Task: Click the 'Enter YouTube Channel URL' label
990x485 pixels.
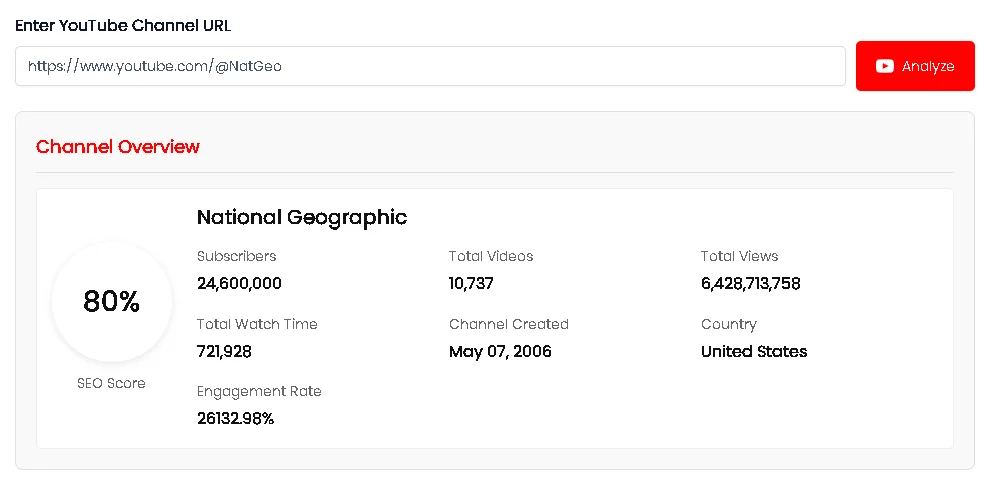Action: point(123,26)
